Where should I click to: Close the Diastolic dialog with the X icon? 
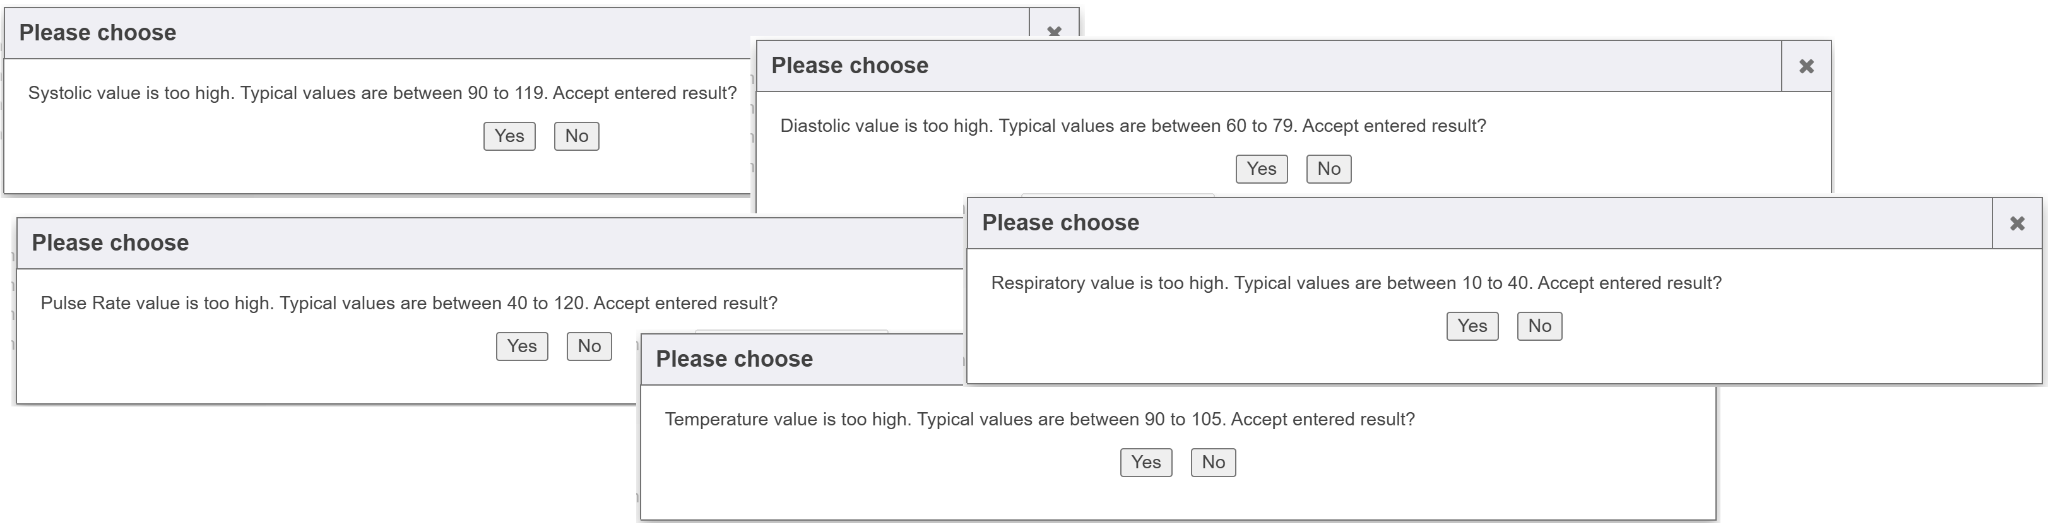(1806, 66)
